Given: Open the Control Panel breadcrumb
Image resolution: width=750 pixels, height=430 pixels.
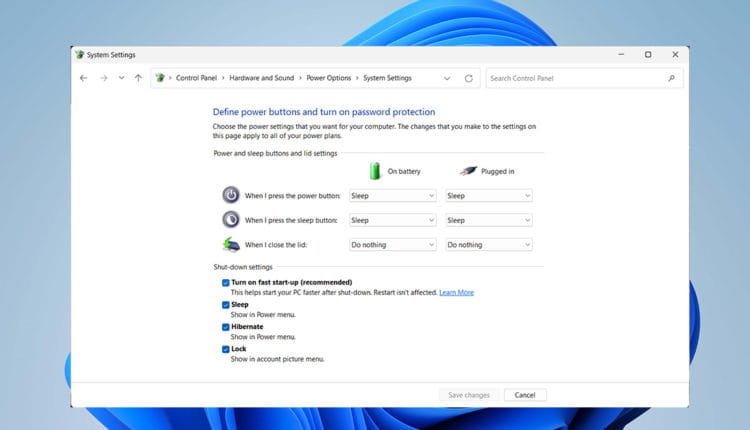Looking at the screenshot, I should pos(196,78).
